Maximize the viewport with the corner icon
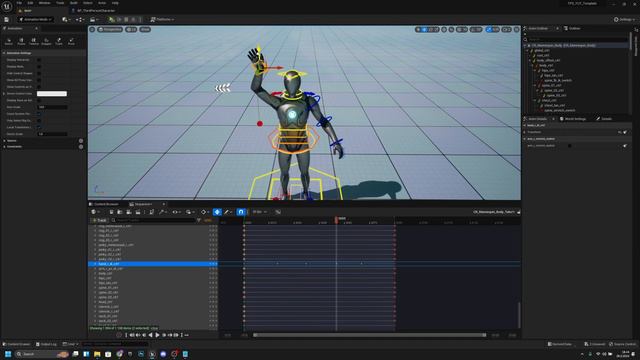This screenshot has width=640, height=360. (516, 29)
